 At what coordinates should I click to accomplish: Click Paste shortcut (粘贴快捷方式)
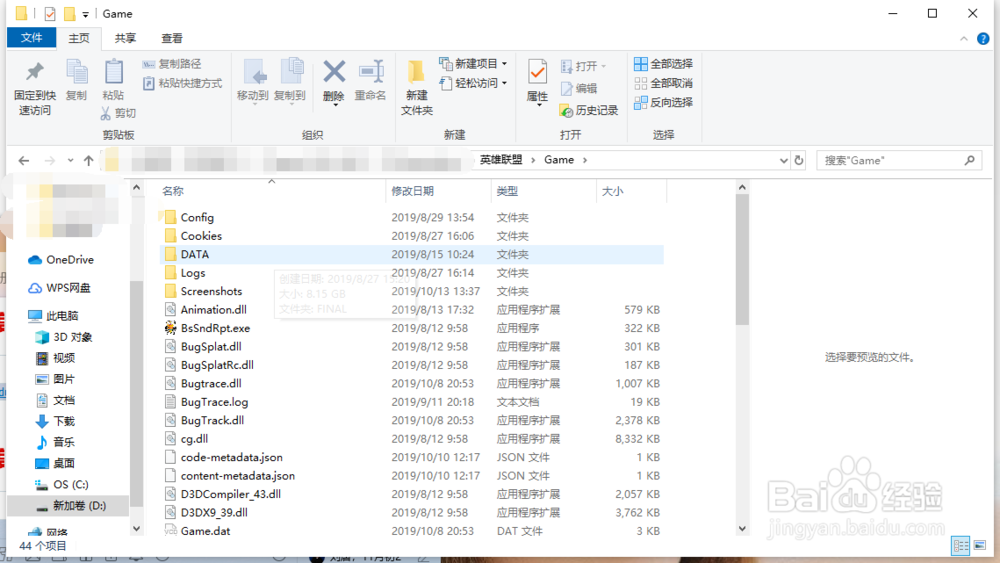coord(182,83)
